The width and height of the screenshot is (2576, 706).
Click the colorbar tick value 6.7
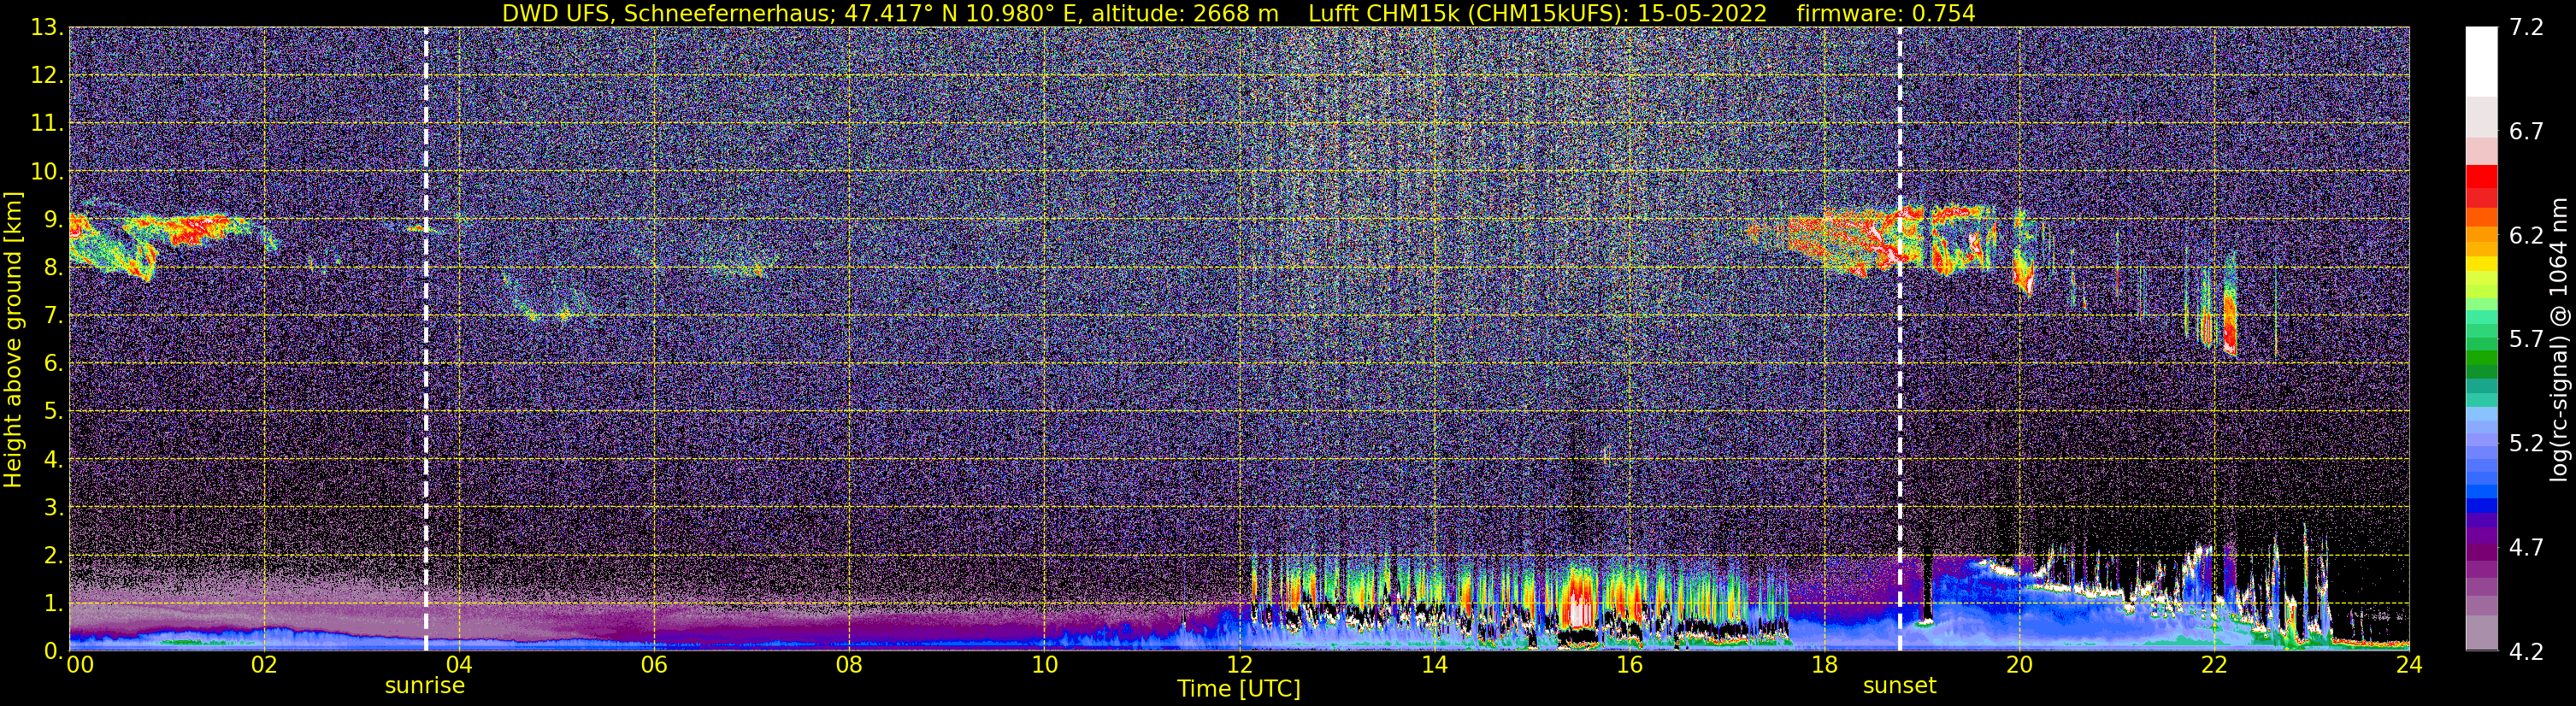point(2526,132)
